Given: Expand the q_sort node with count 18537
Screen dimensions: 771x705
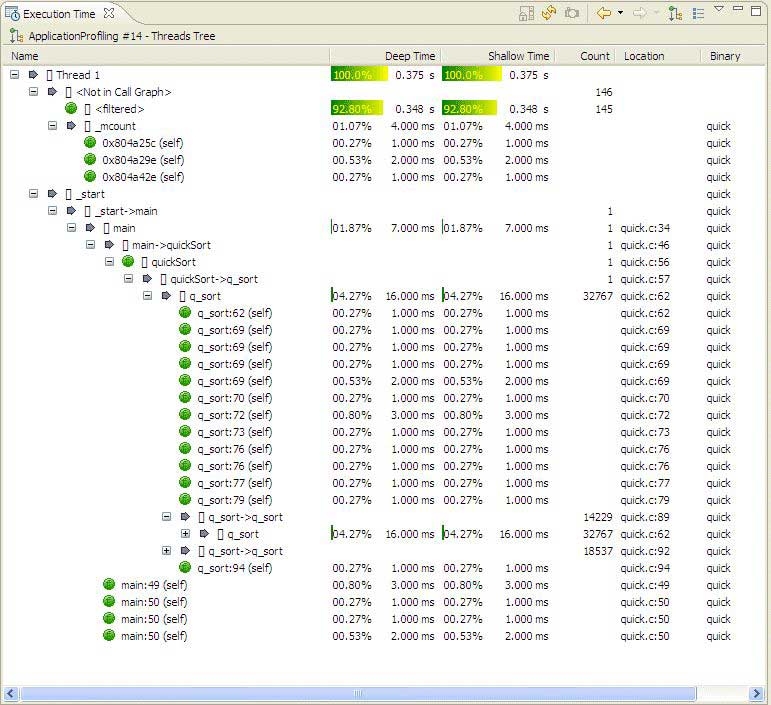Looking at the screenshot, I should click(167, 551).
